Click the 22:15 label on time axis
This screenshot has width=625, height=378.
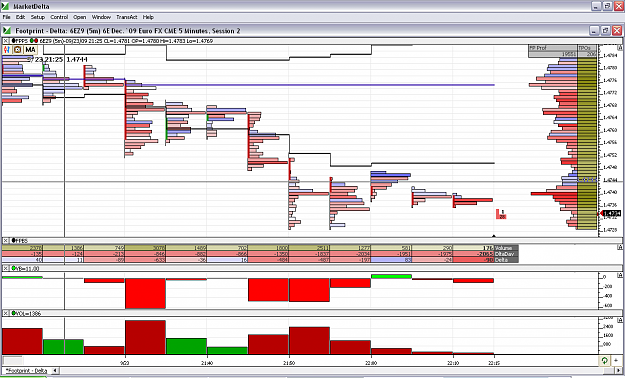[x=494, y=363]
